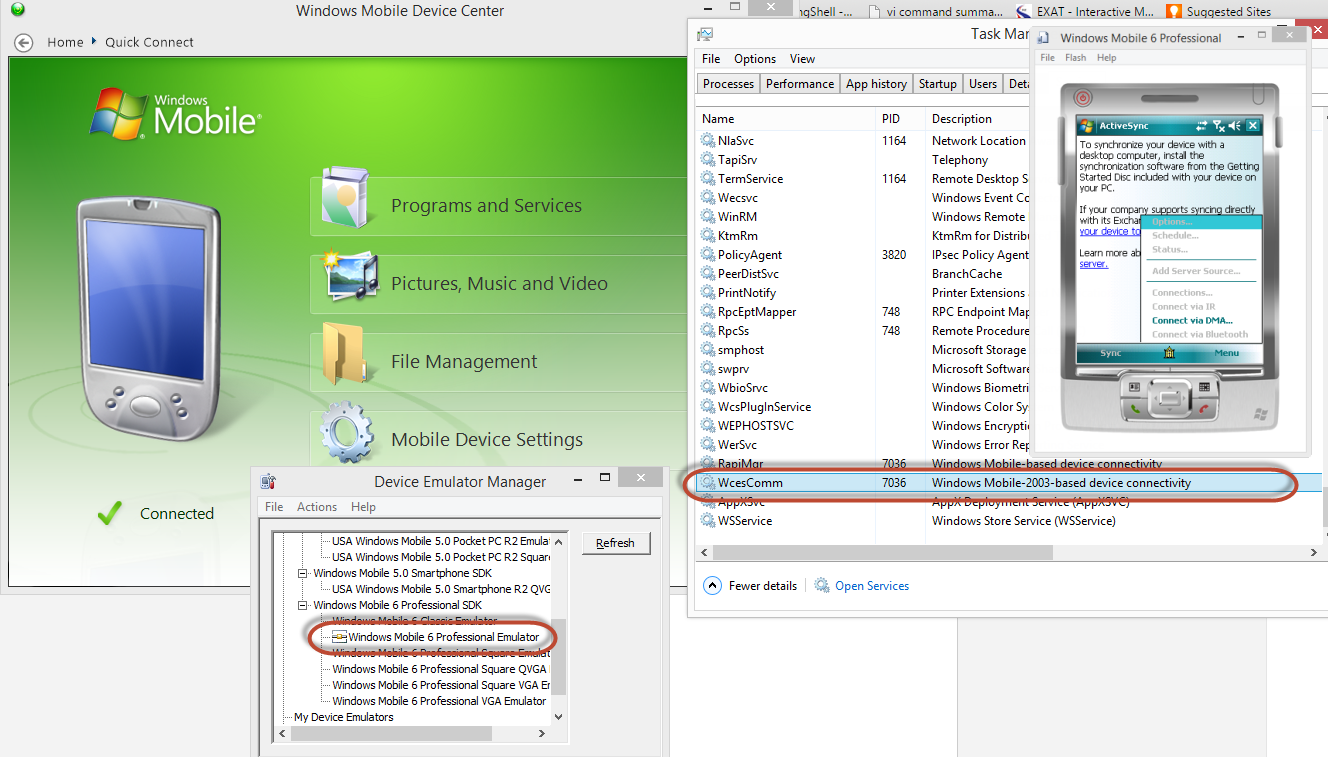Click the Open Services link
The height and width of the screenshot is (757, 1328).
[872, 586]
